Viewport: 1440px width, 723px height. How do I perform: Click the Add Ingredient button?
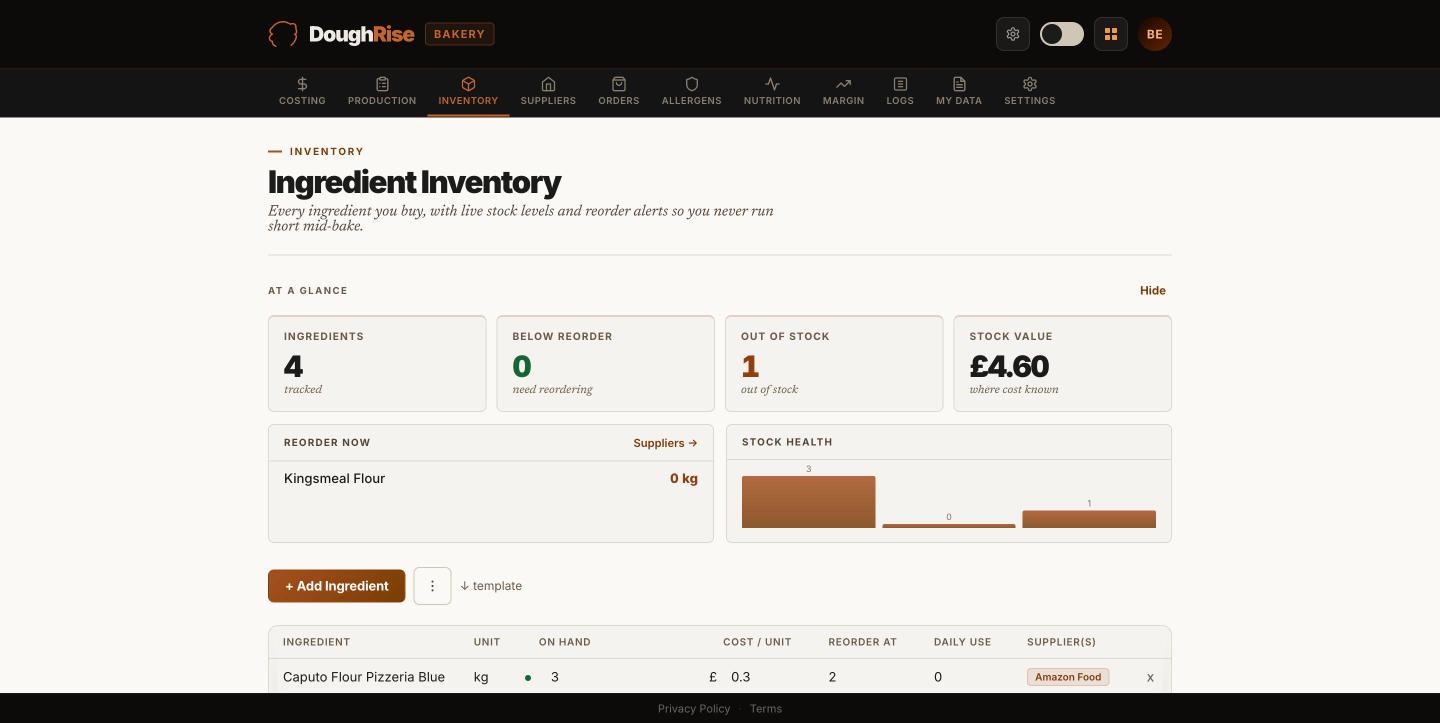pyautogui.click(x=337, y=586)
